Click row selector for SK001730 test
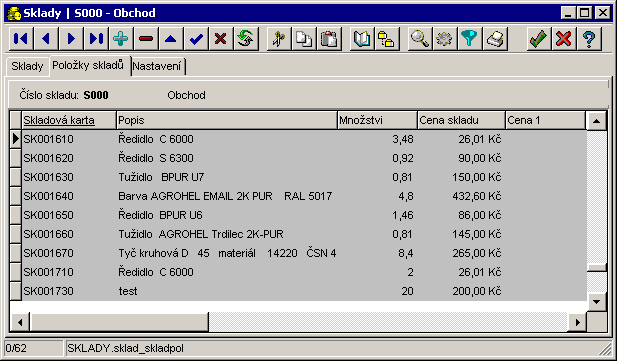617x361 pixels. click(16, 291)
